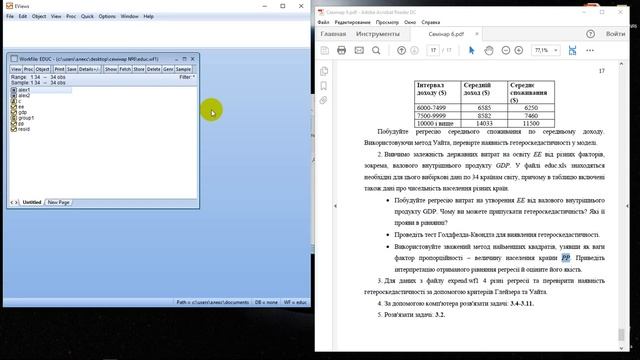Open the Файл menu in Acrobat Reader

click(323, 22)
